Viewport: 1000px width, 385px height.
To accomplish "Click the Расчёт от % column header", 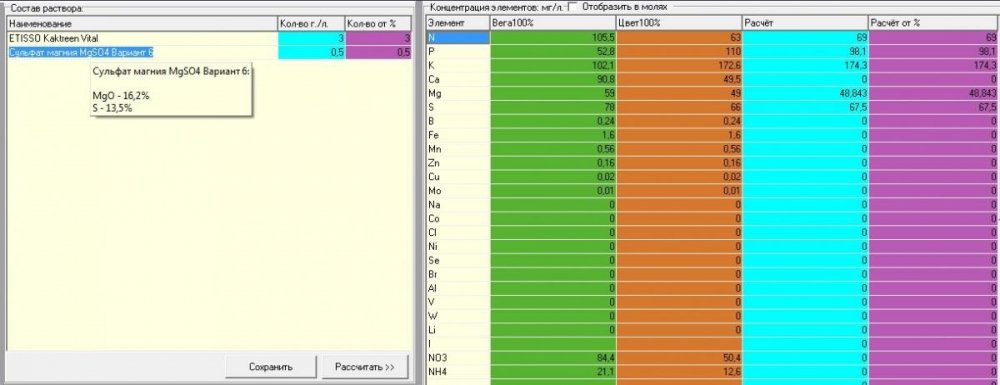I will 934,24.
